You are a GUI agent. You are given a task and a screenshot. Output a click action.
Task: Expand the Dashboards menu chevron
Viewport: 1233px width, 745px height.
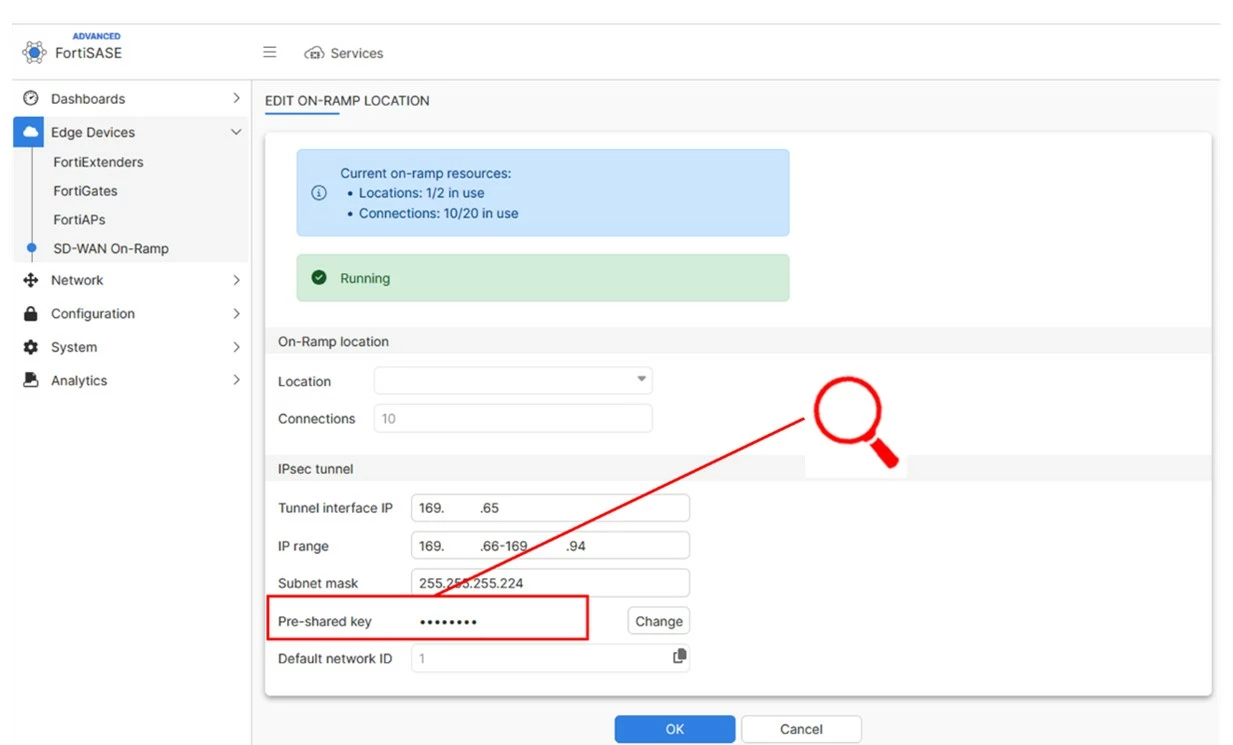click(236, 98)
